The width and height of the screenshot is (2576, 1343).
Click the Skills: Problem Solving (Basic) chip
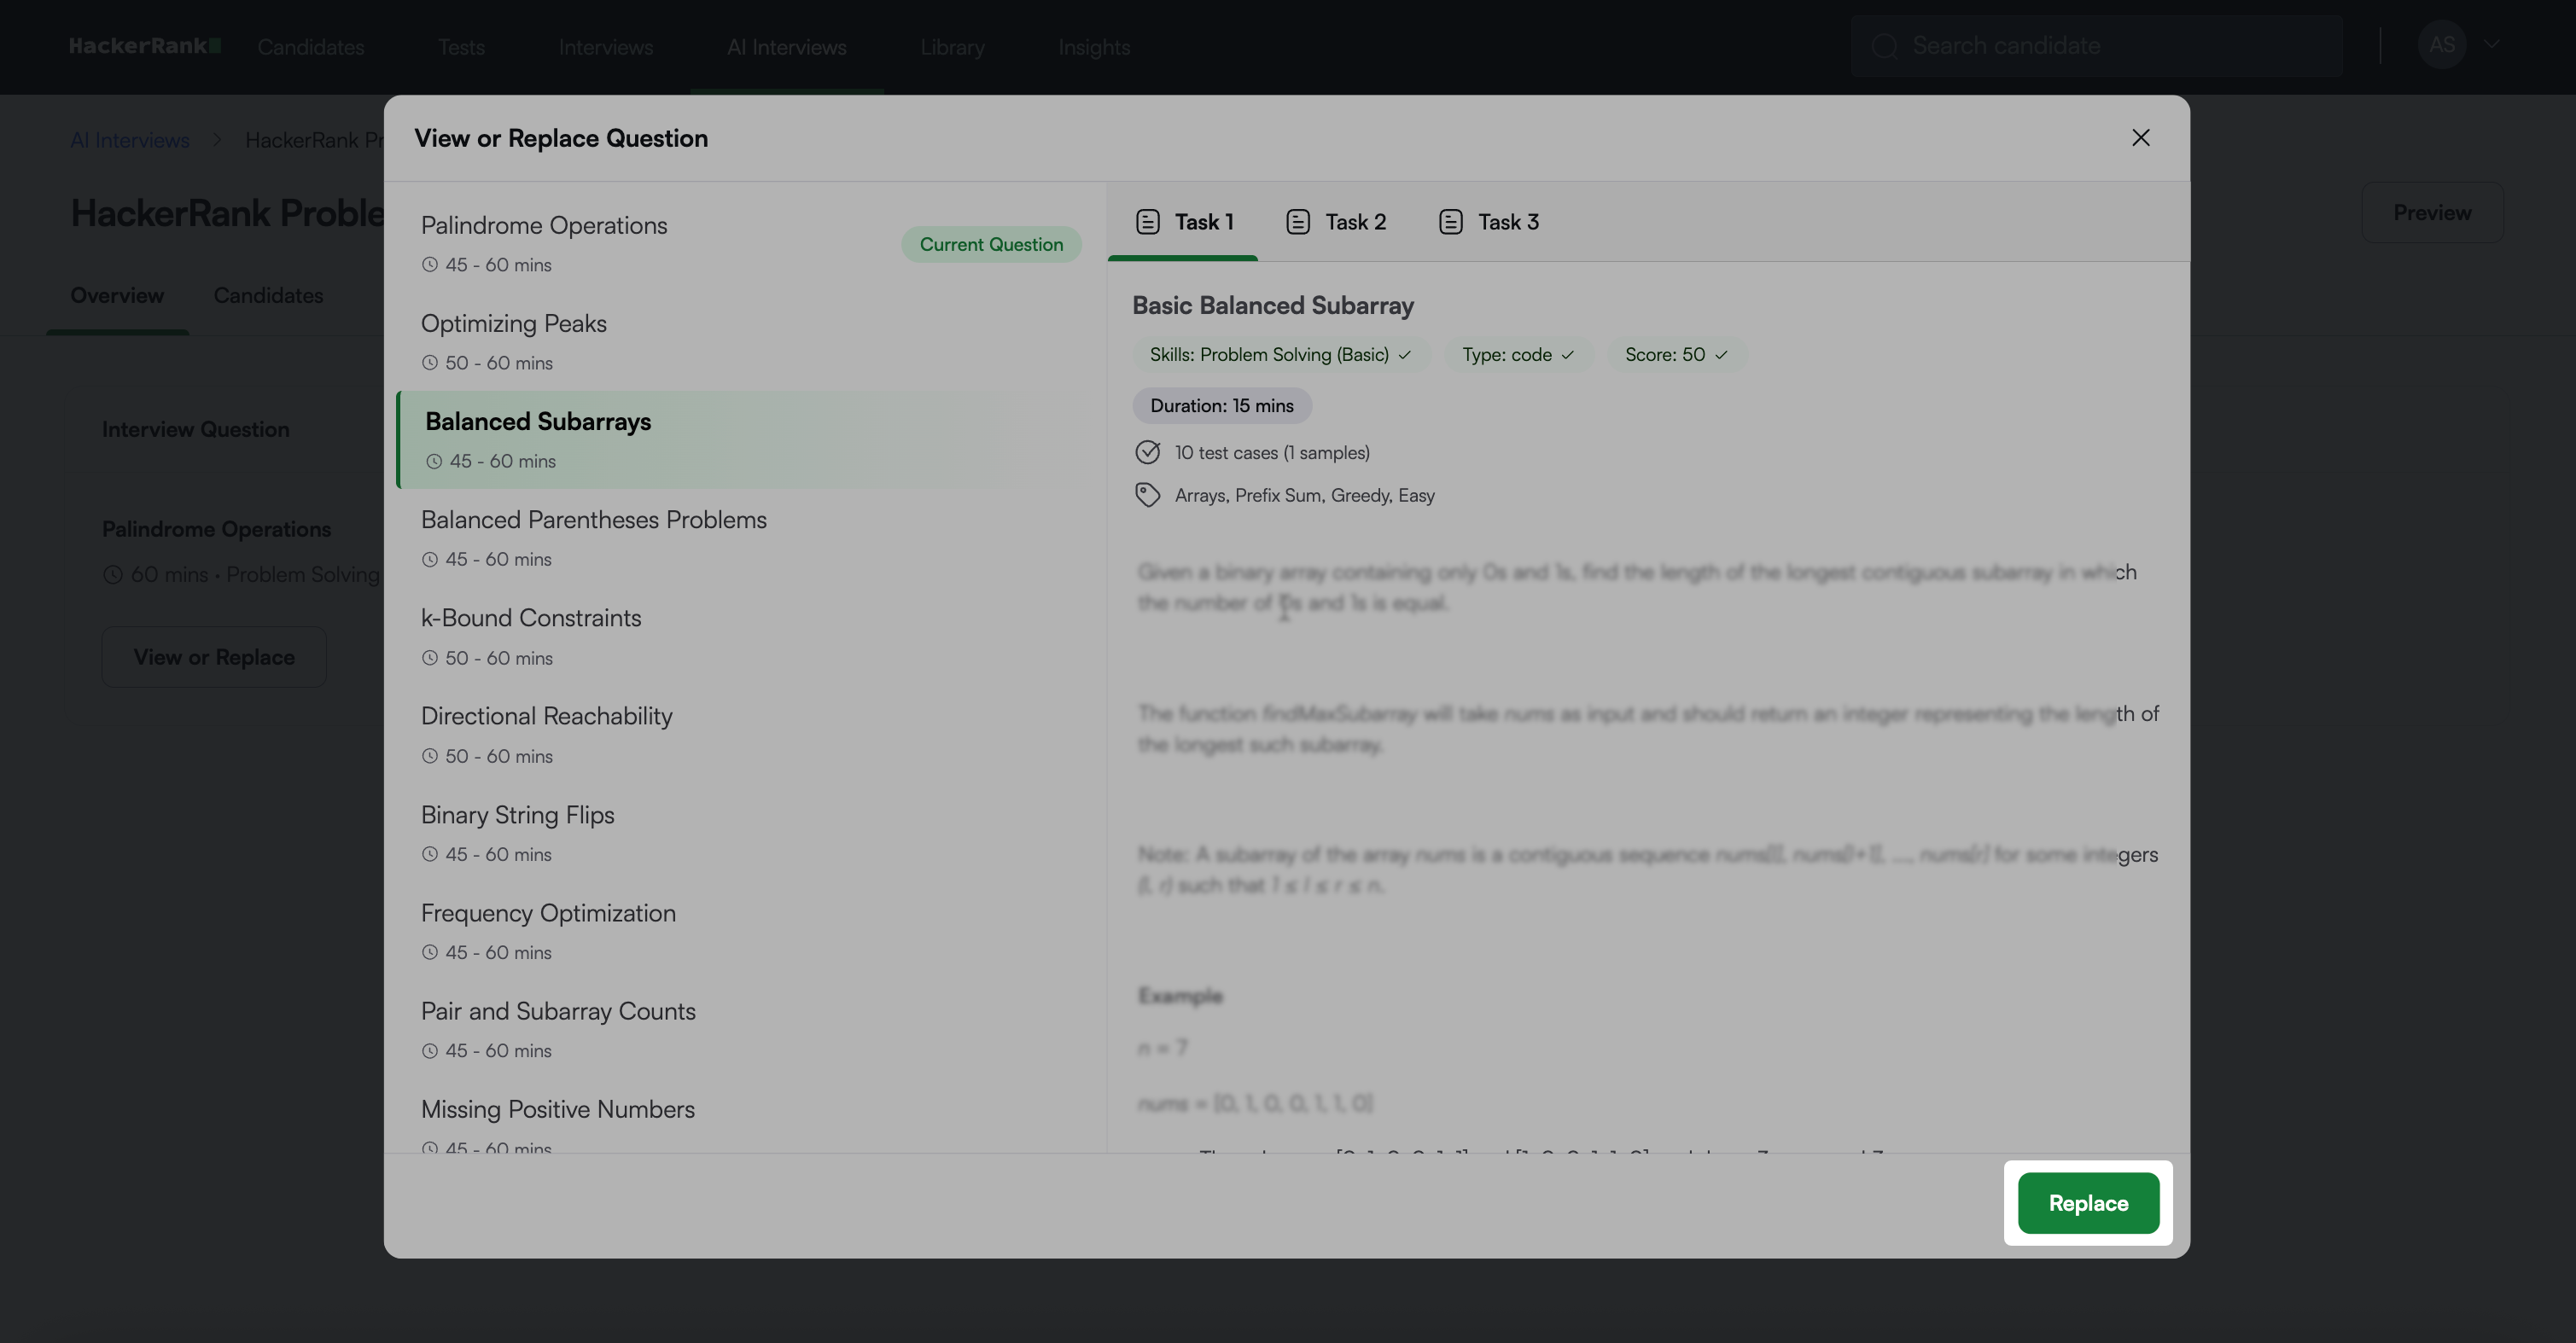(1280, 355)
